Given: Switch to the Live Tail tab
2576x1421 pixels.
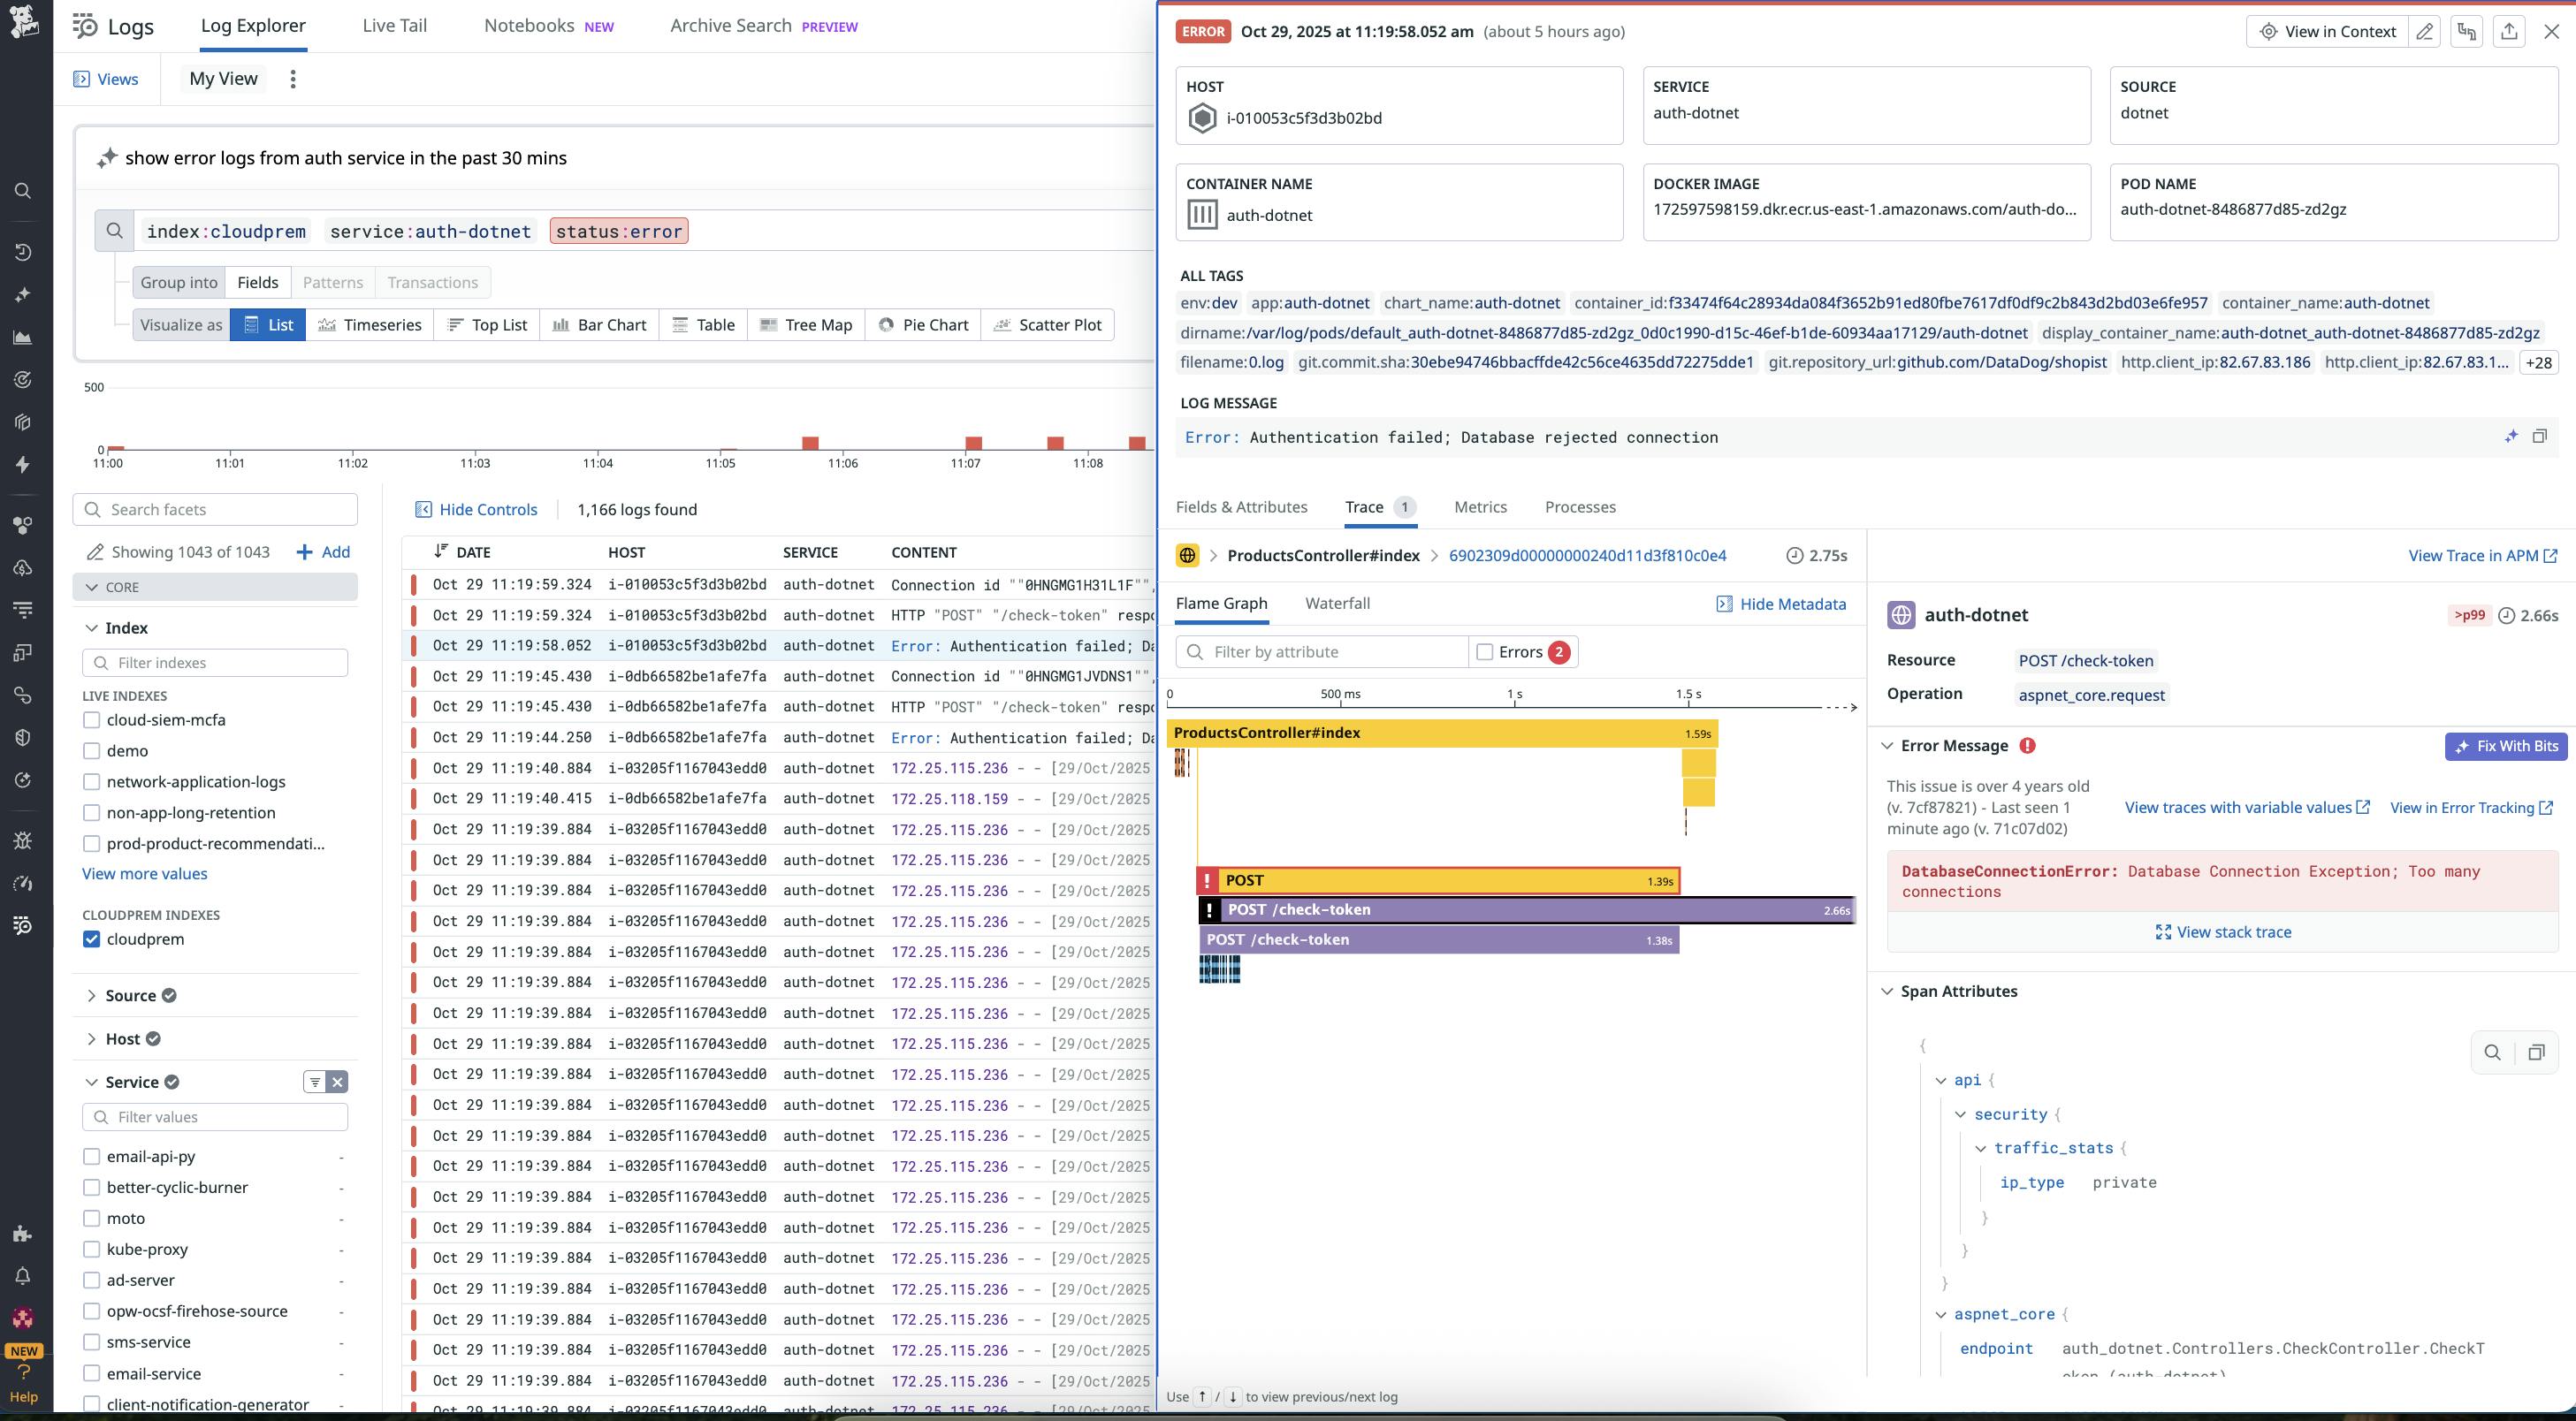Looking at the screenshot, I should tap(394, 25).
